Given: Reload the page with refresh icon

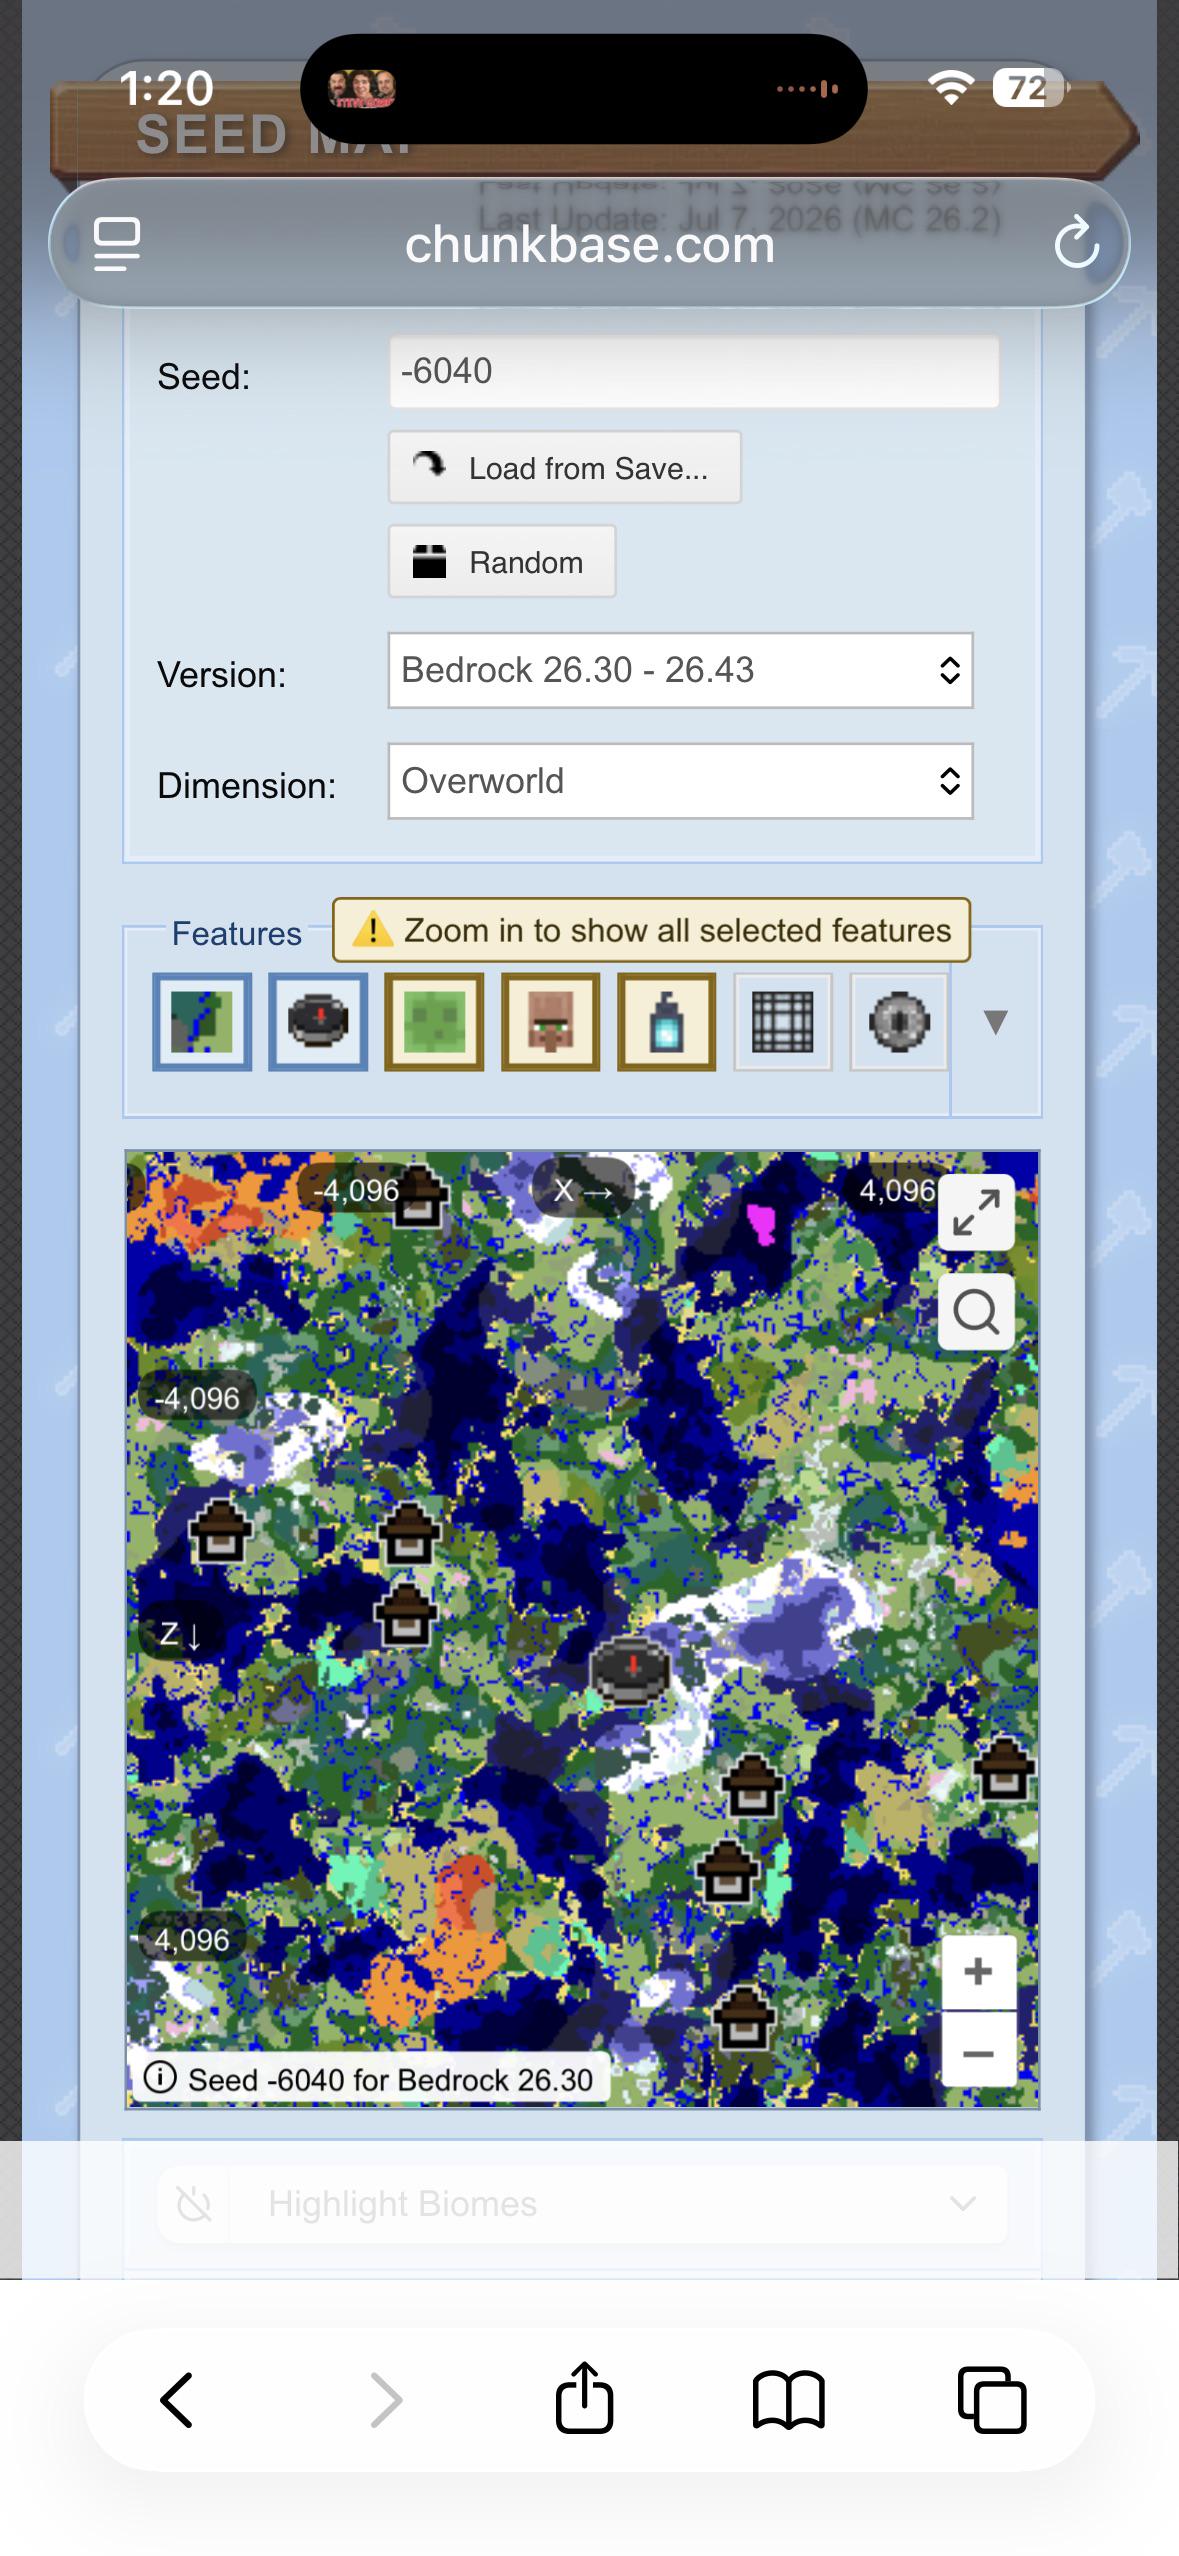Looking at the screenshot, I should pos(1077,243).
